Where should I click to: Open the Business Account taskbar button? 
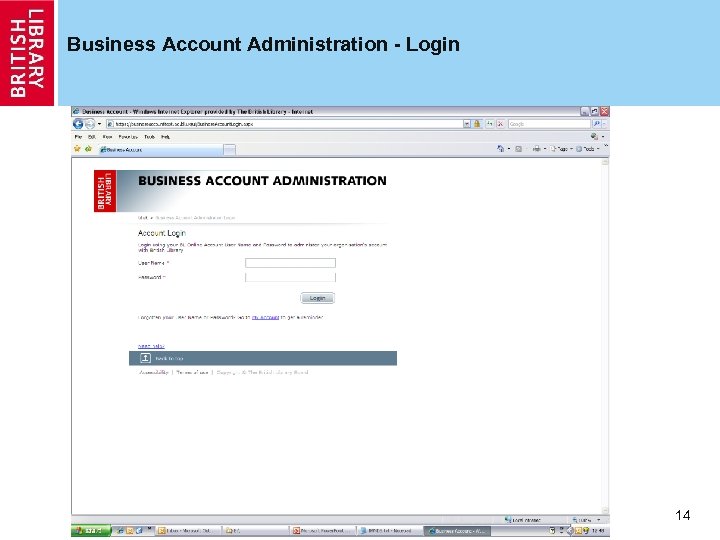pyautogui.click(x=456, y=531)
